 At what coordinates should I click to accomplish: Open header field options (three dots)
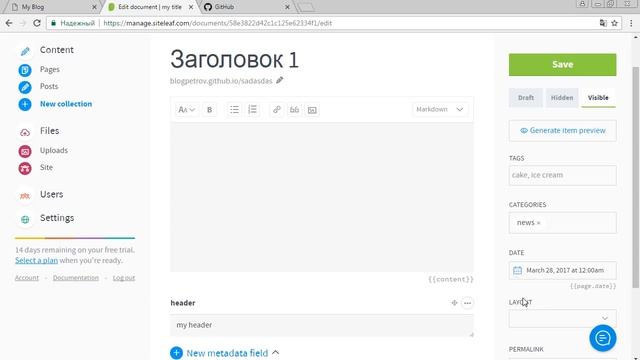[x=467, y=303]
